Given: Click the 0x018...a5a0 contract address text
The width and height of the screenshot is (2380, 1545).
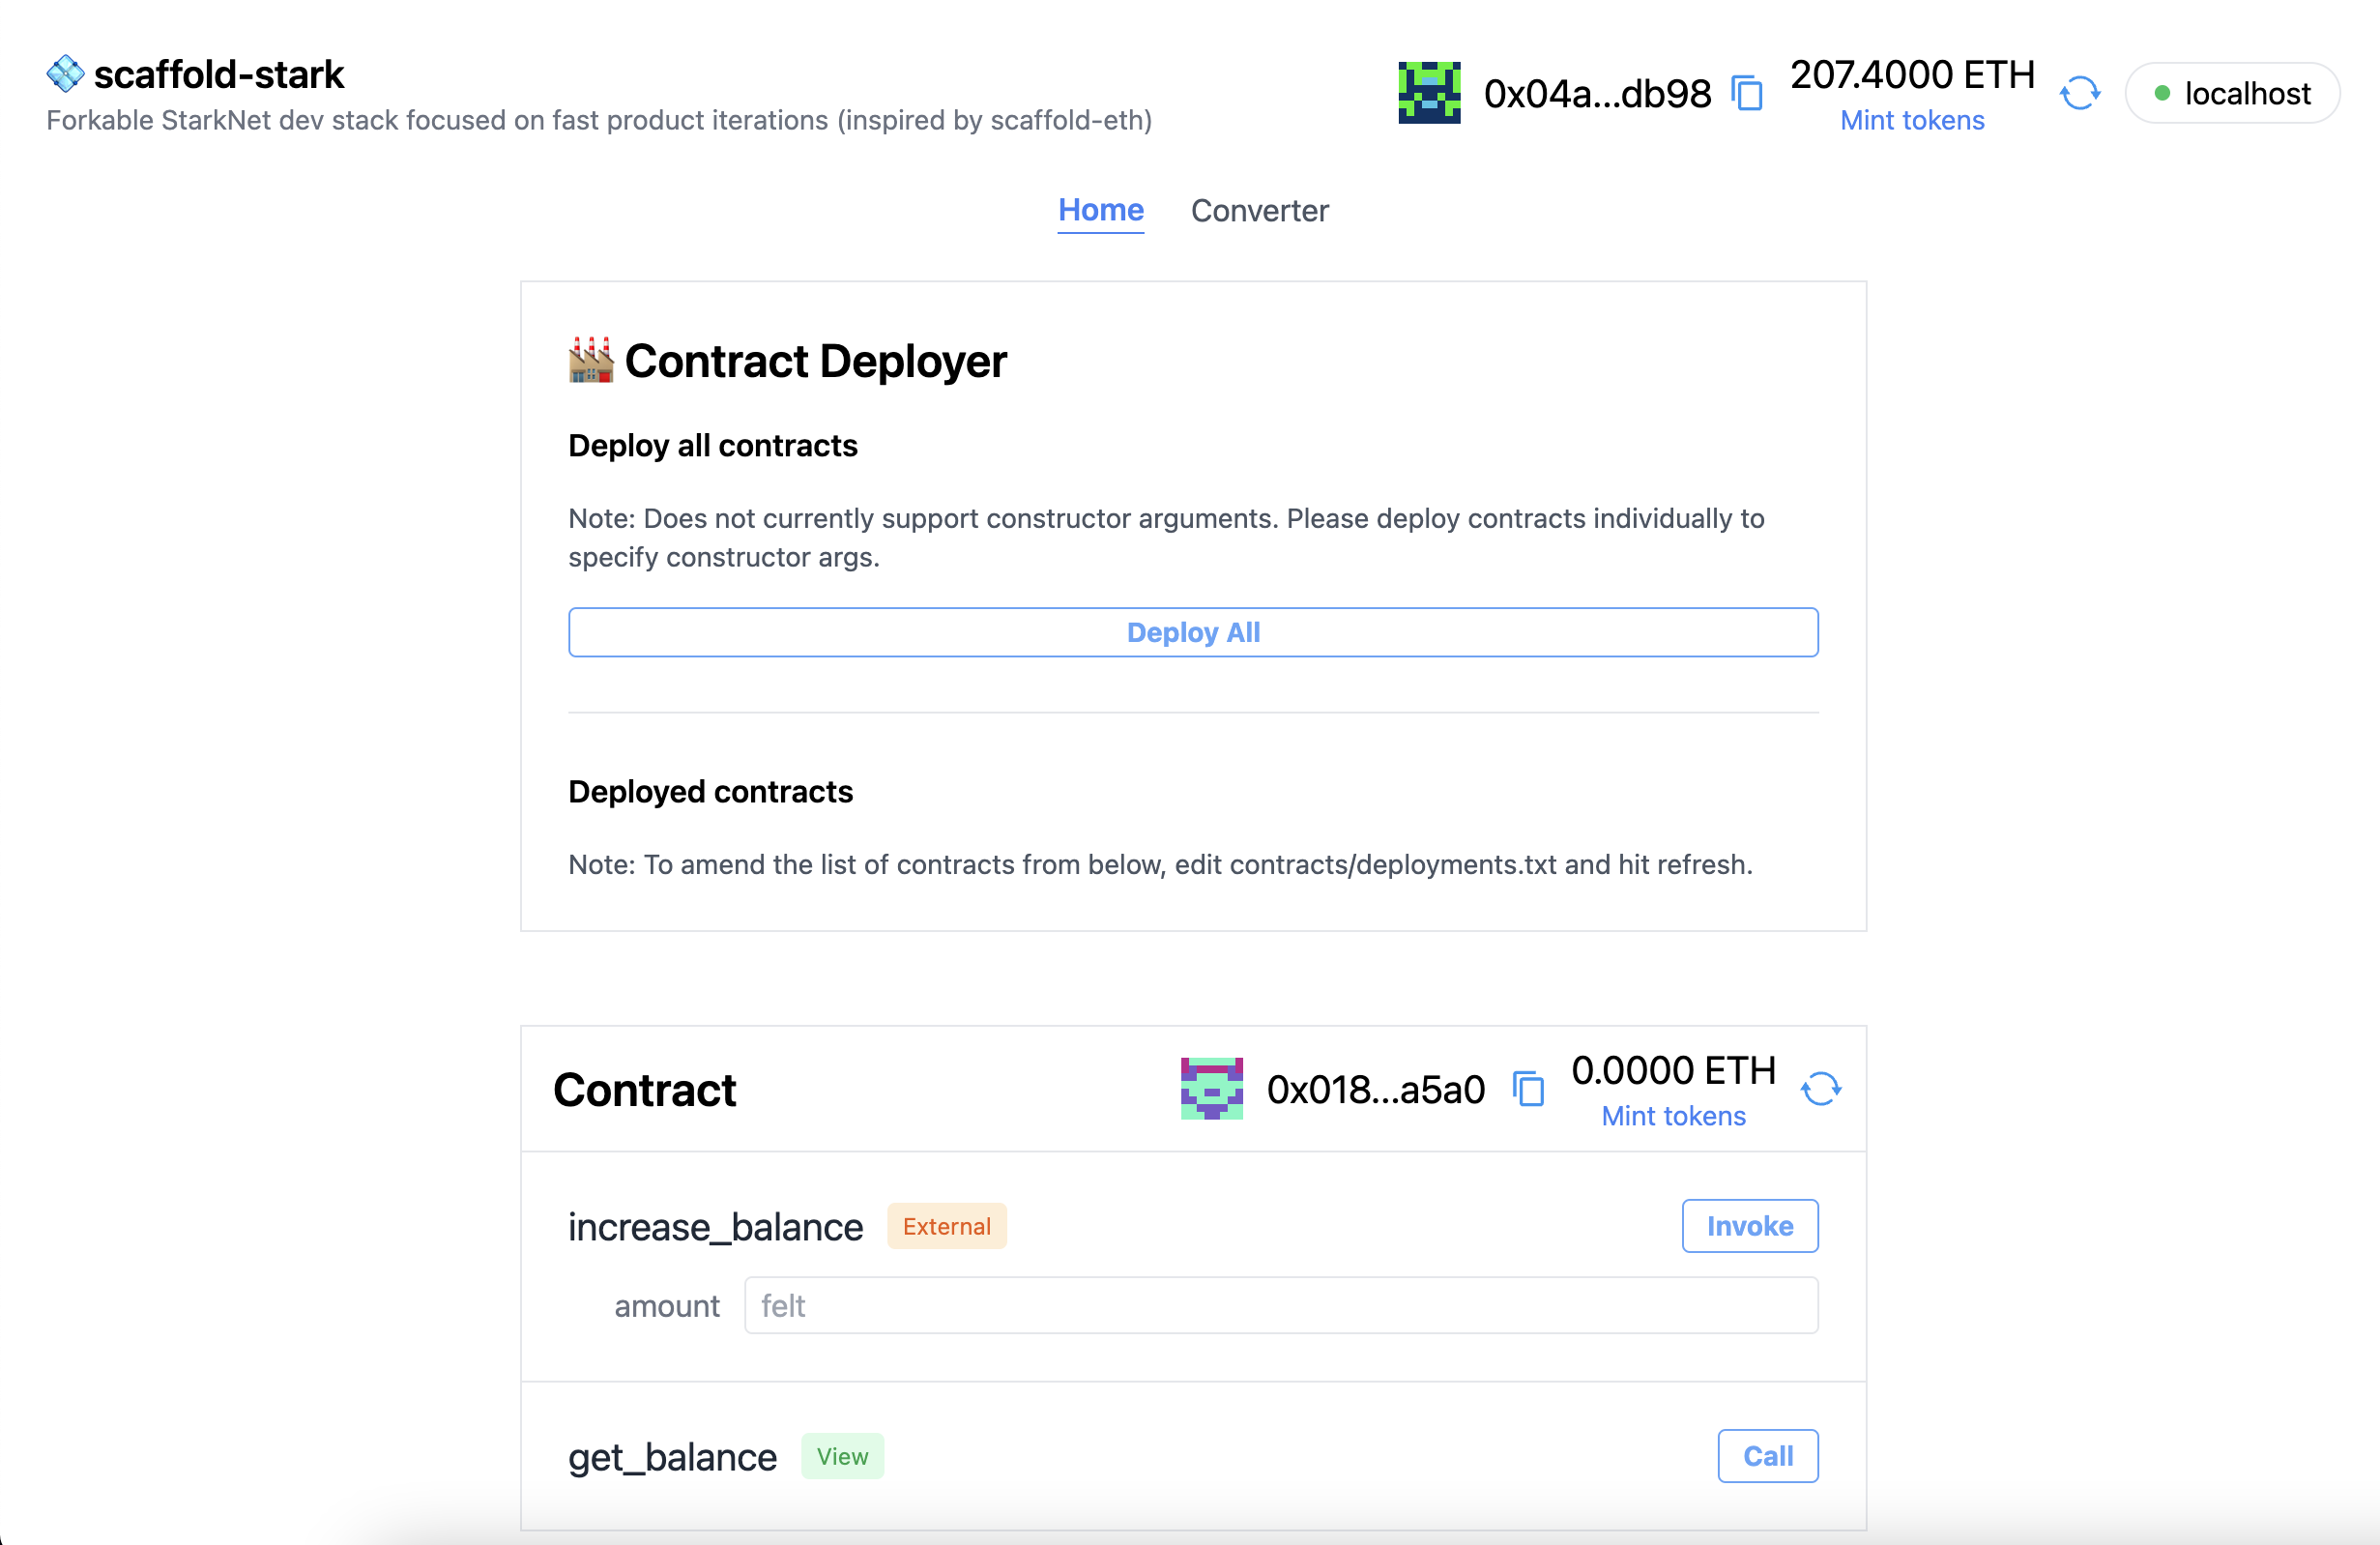Looking at the screenshot, I should coord(1376,1089).
